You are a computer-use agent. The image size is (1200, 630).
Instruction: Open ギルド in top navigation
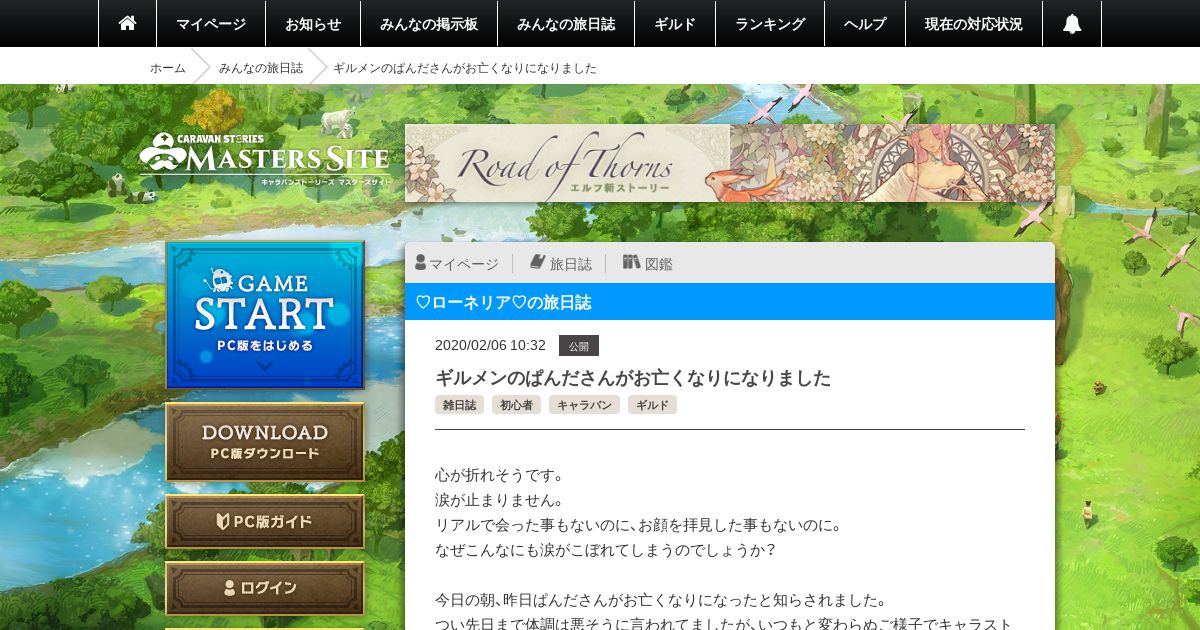point(675,23)
